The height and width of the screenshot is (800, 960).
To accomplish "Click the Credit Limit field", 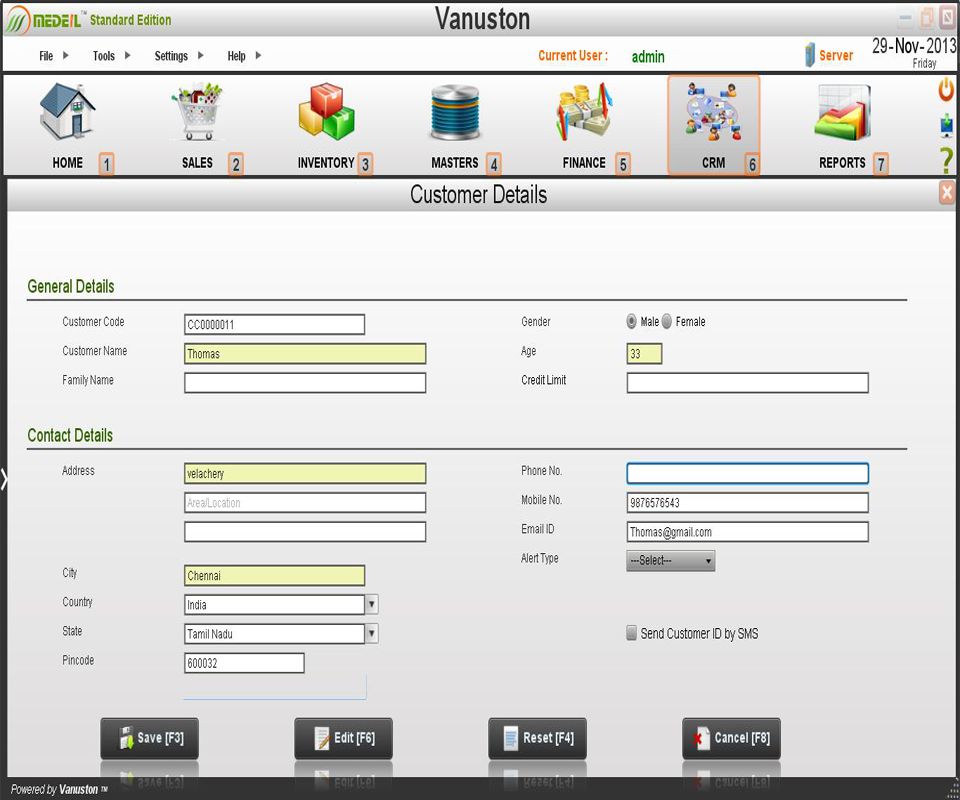I will click(x=748, y=383).
